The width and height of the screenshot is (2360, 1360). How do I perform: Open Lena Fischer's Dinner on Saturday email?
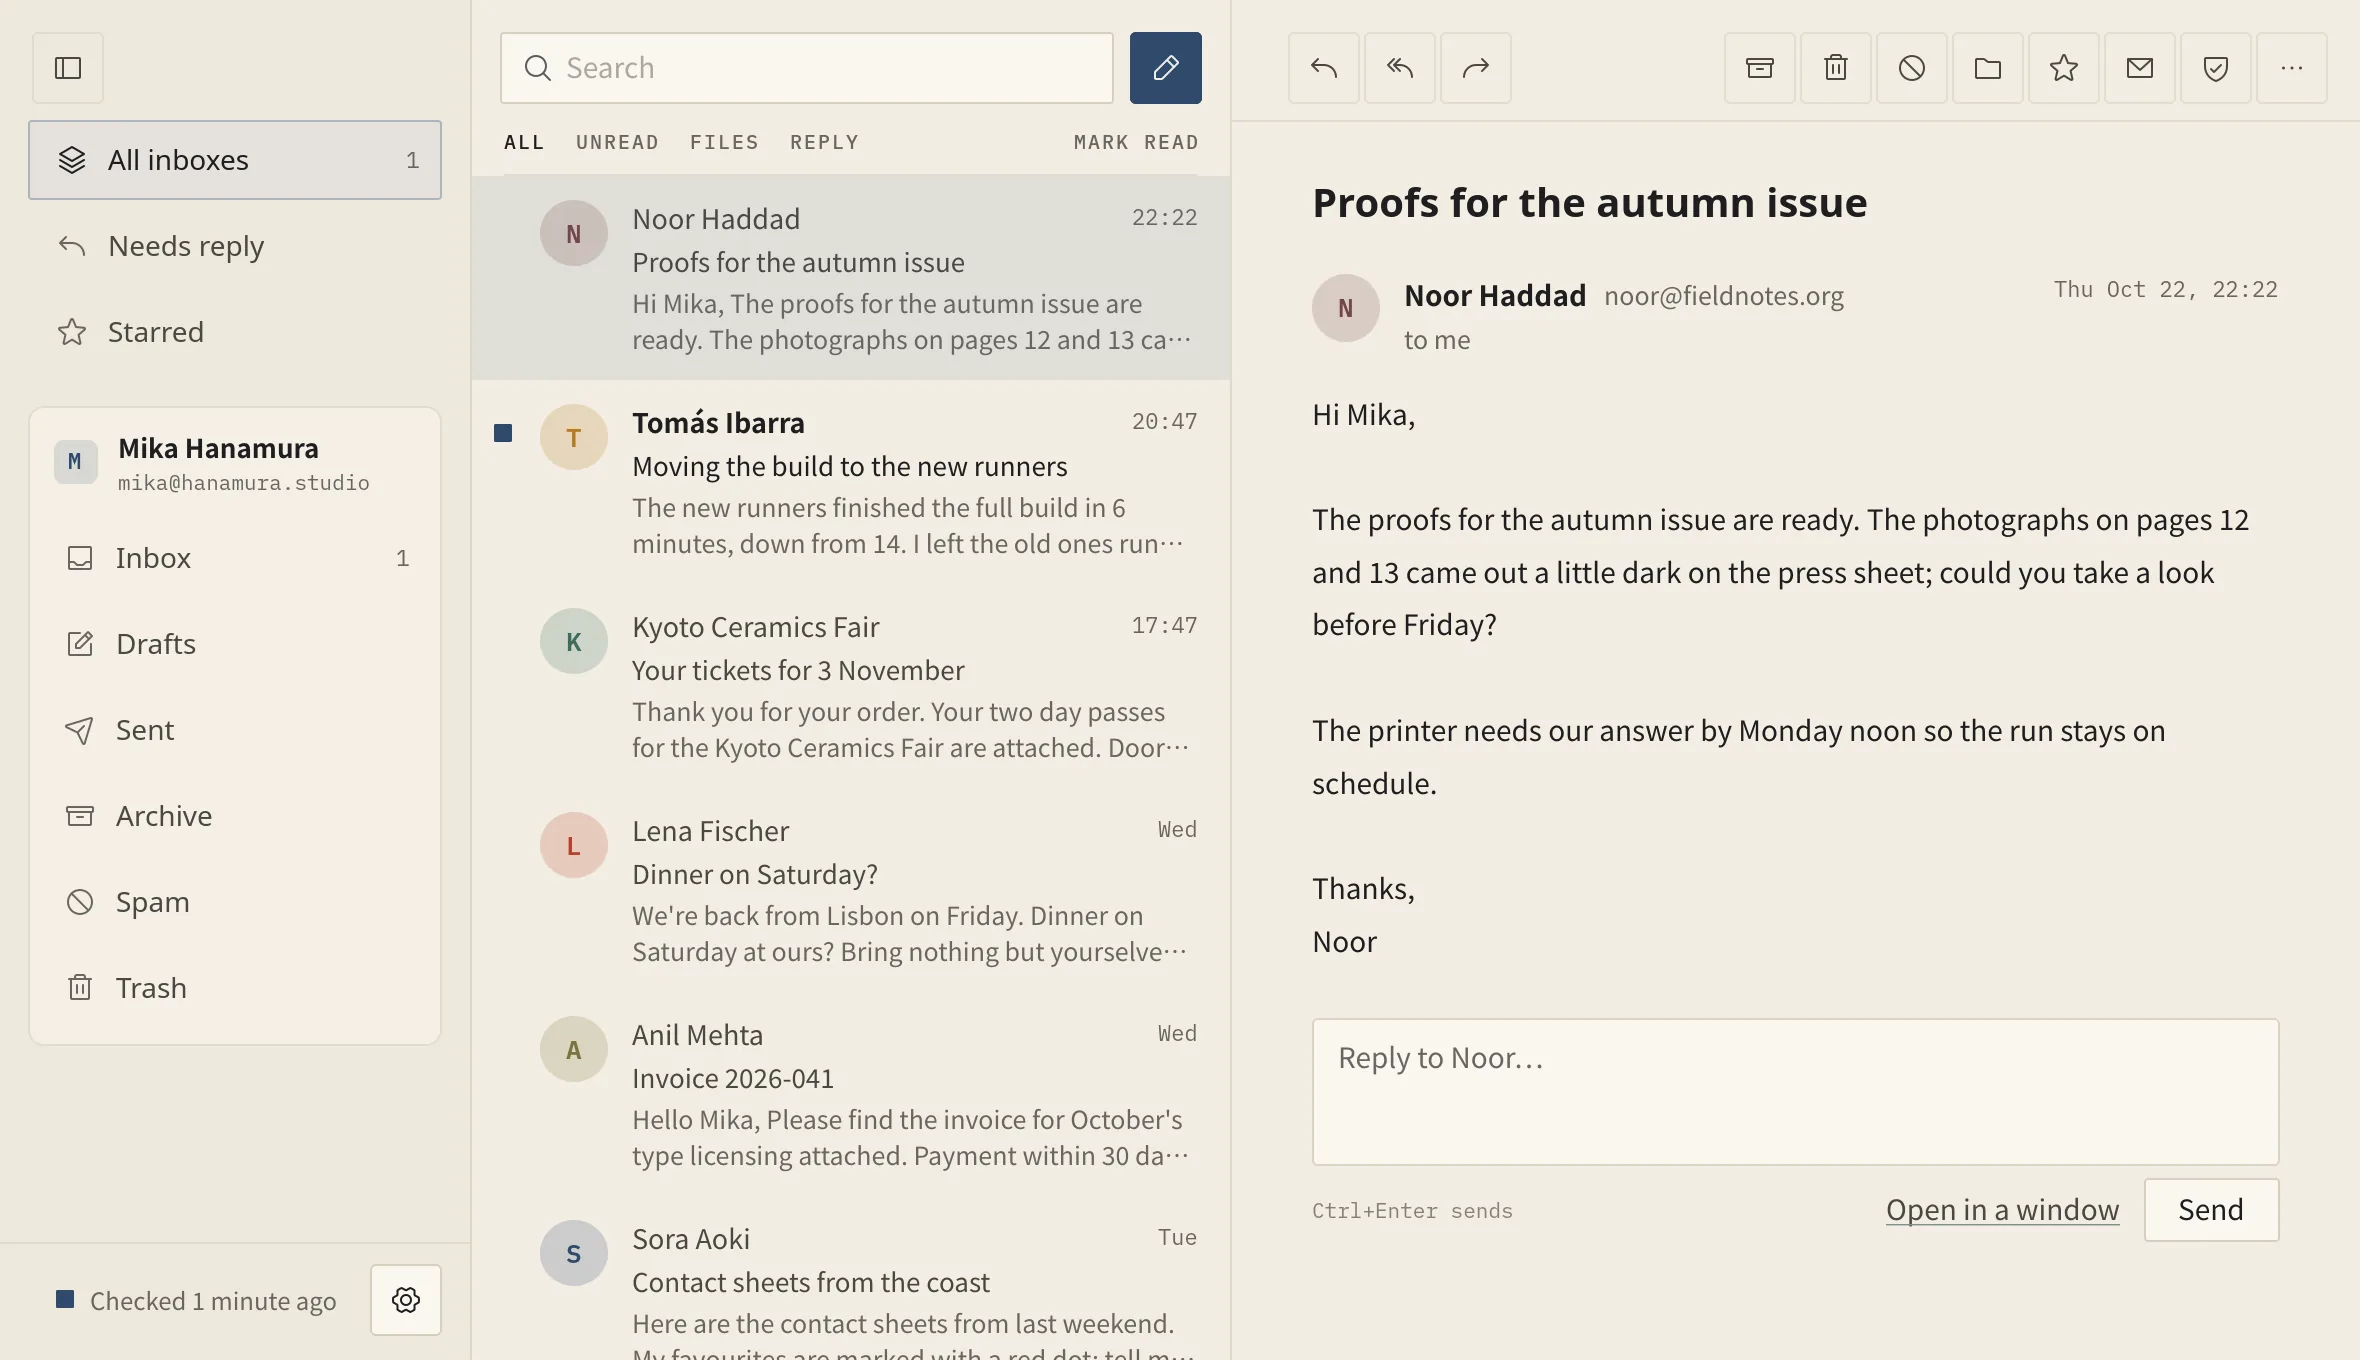point(851,890)
